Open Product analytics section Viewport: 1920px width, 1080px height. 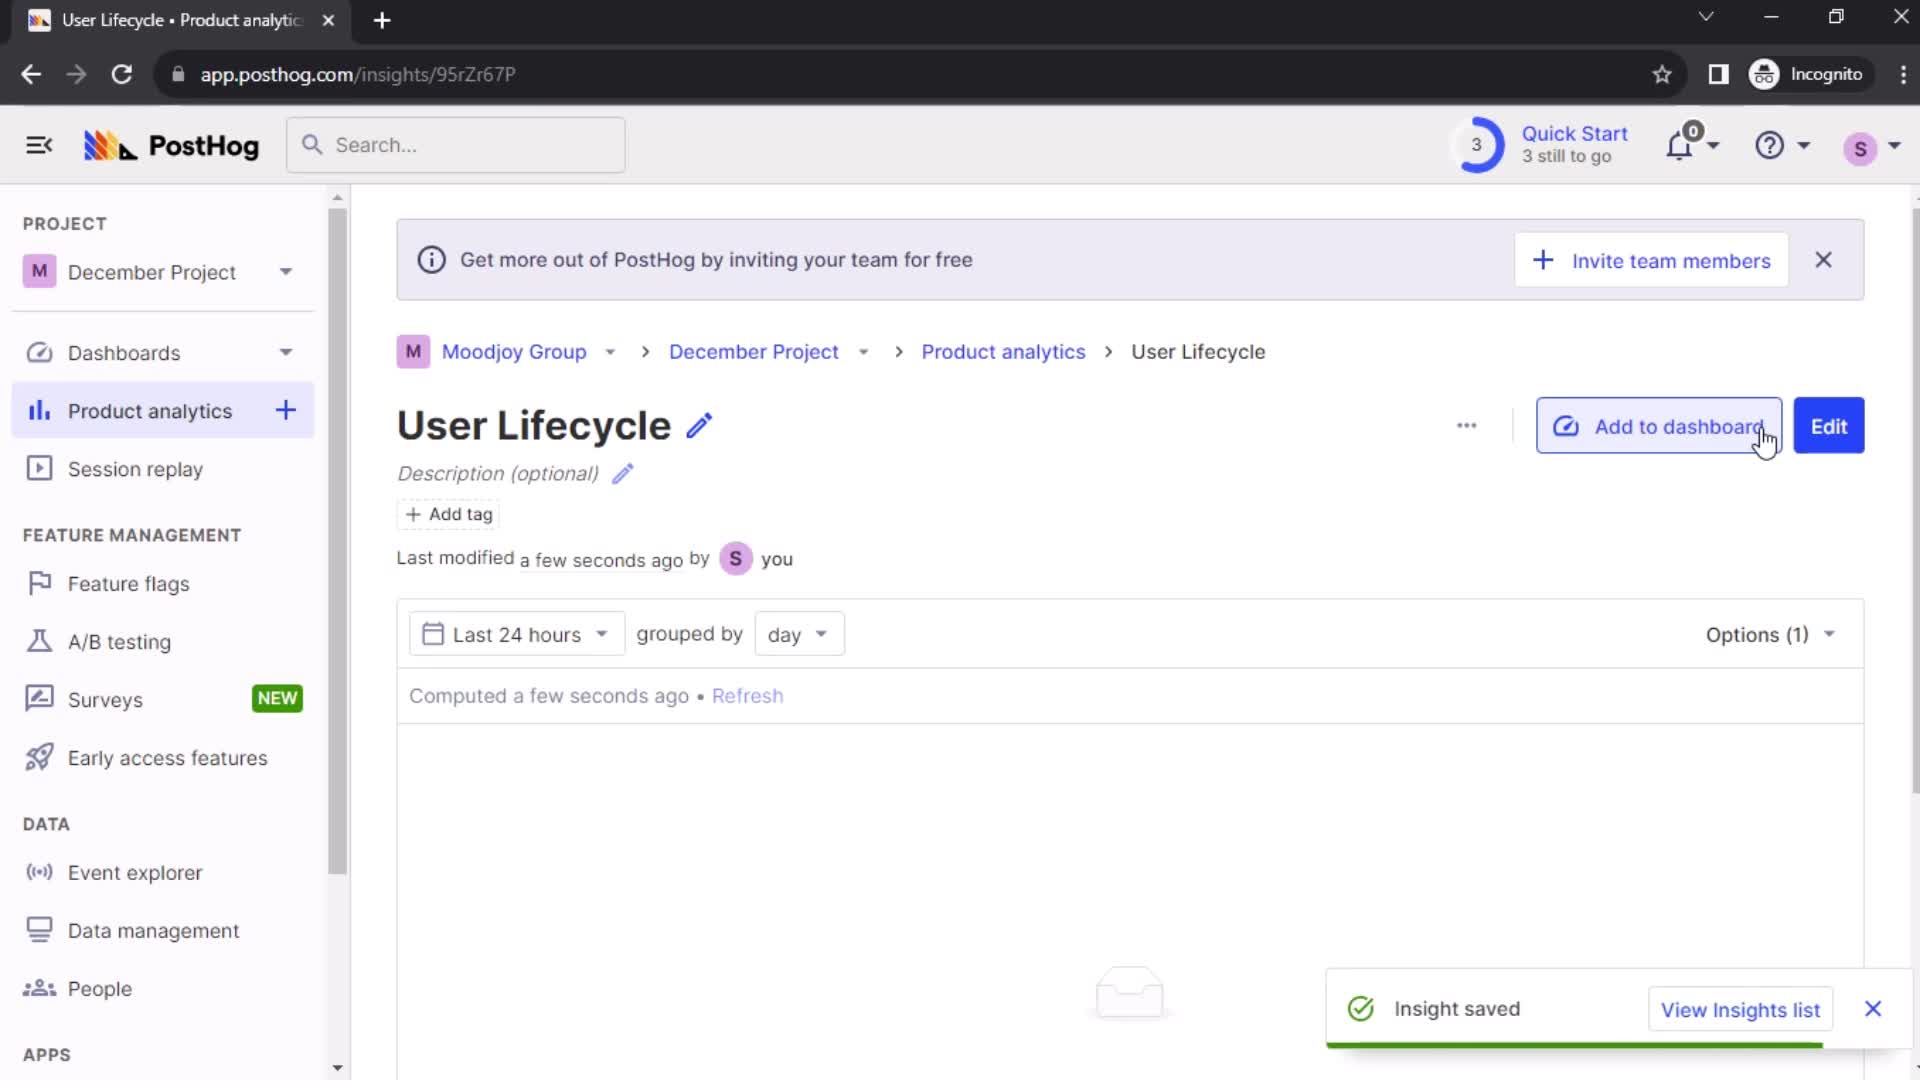[149, 411]
